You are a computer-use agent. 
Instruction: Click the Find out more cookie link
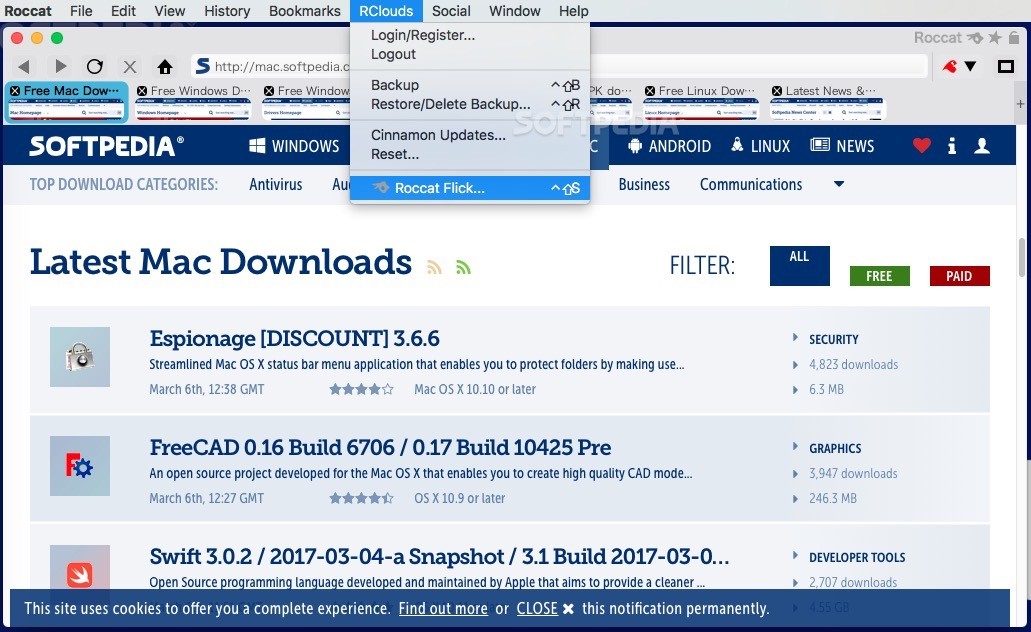click(441, 608)
